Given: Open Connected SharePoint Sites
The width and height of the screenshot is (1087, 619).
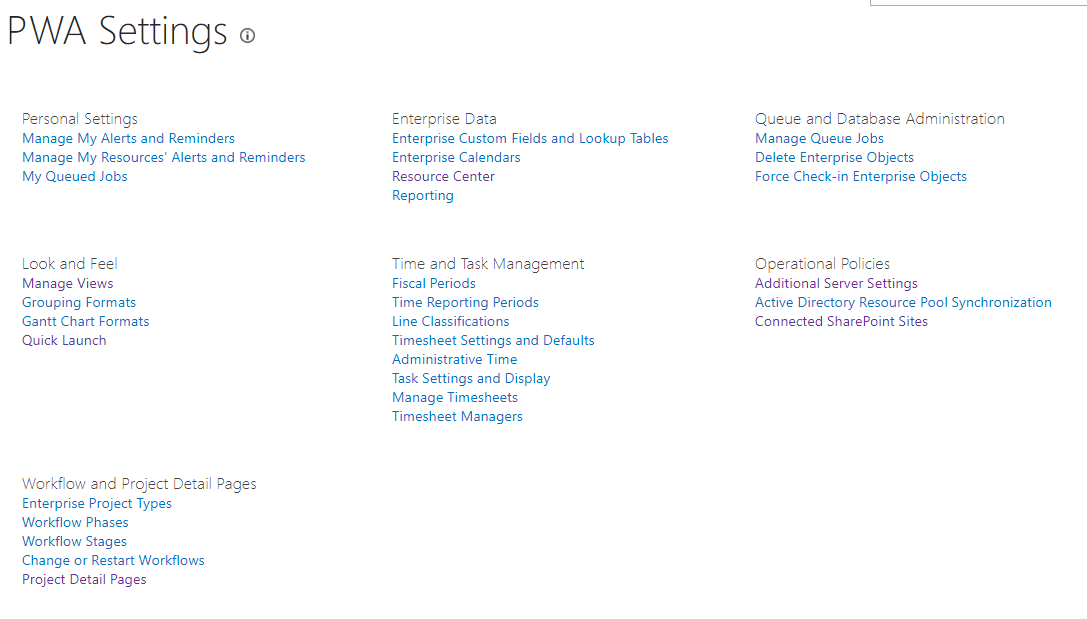Looking at the screenshot, I should point(842,322).
